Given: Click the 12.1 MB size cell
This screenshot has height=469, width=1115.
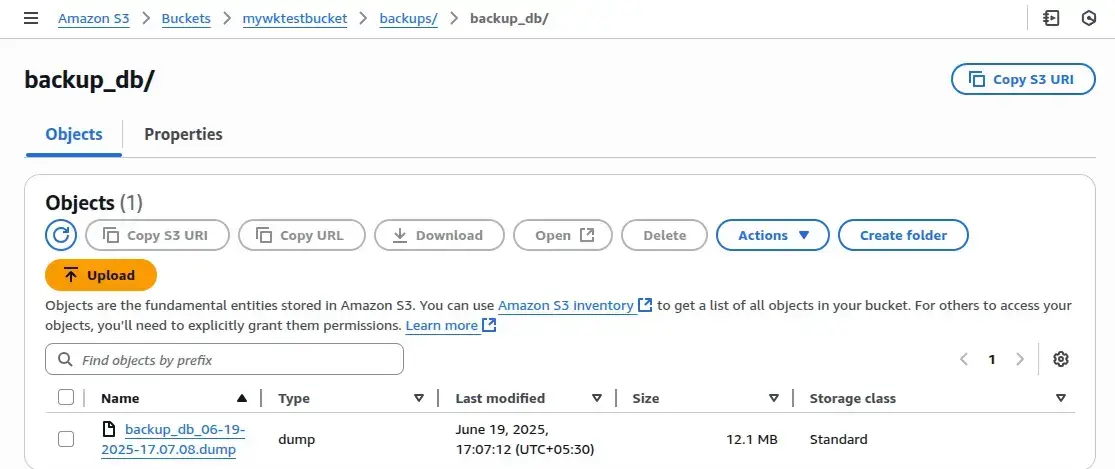Looking at the screenshot, I should tap(752, 439).
